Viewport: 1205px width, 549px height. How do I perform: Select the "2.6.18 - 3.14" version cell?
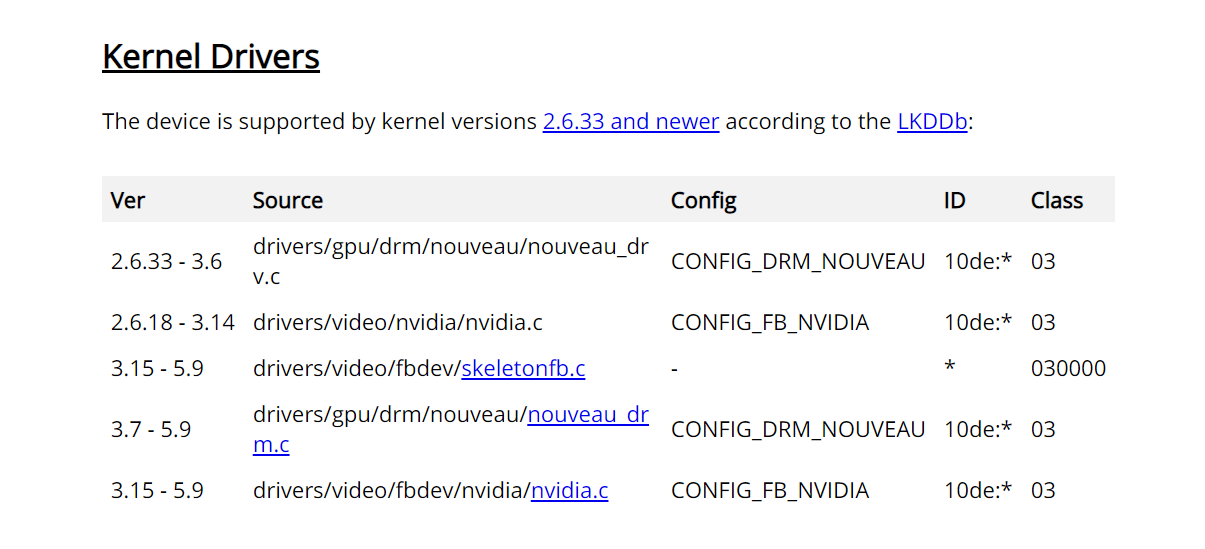[172, 323]
